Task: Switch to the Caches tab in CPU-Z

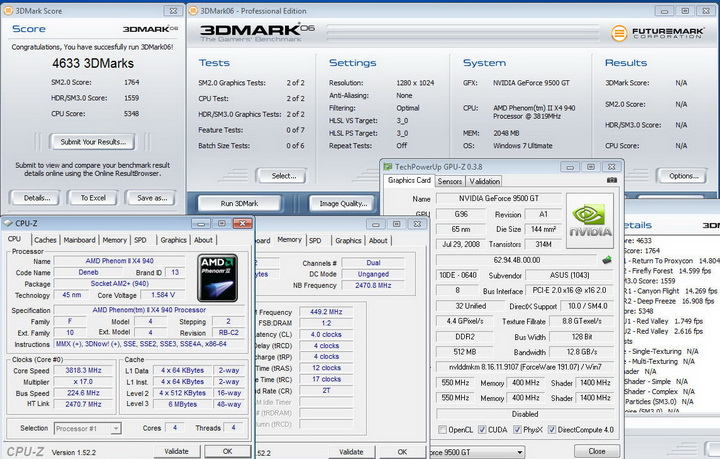Action: click(45, 240)
